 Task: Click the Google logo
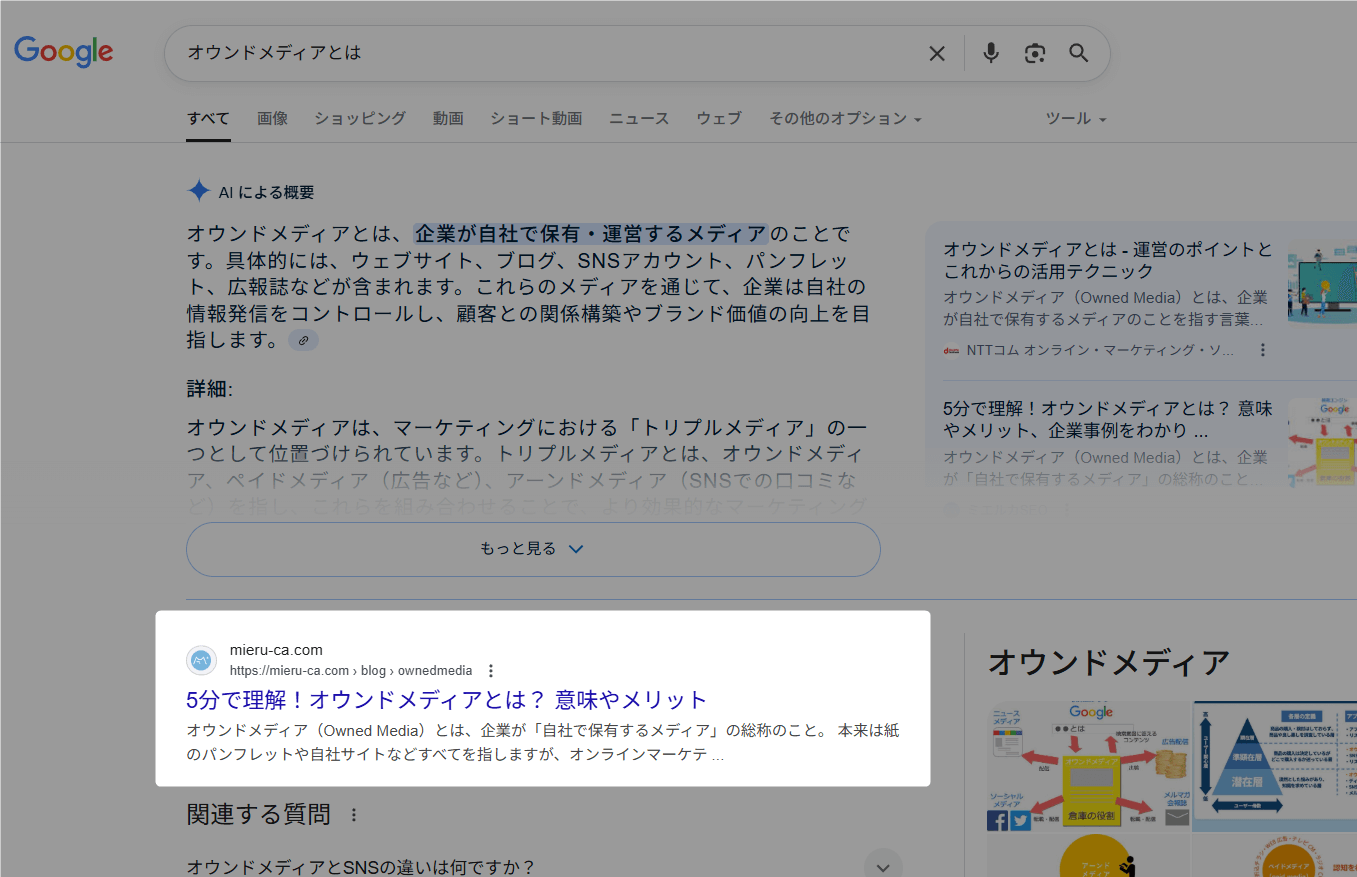click(x=63, y=51)
